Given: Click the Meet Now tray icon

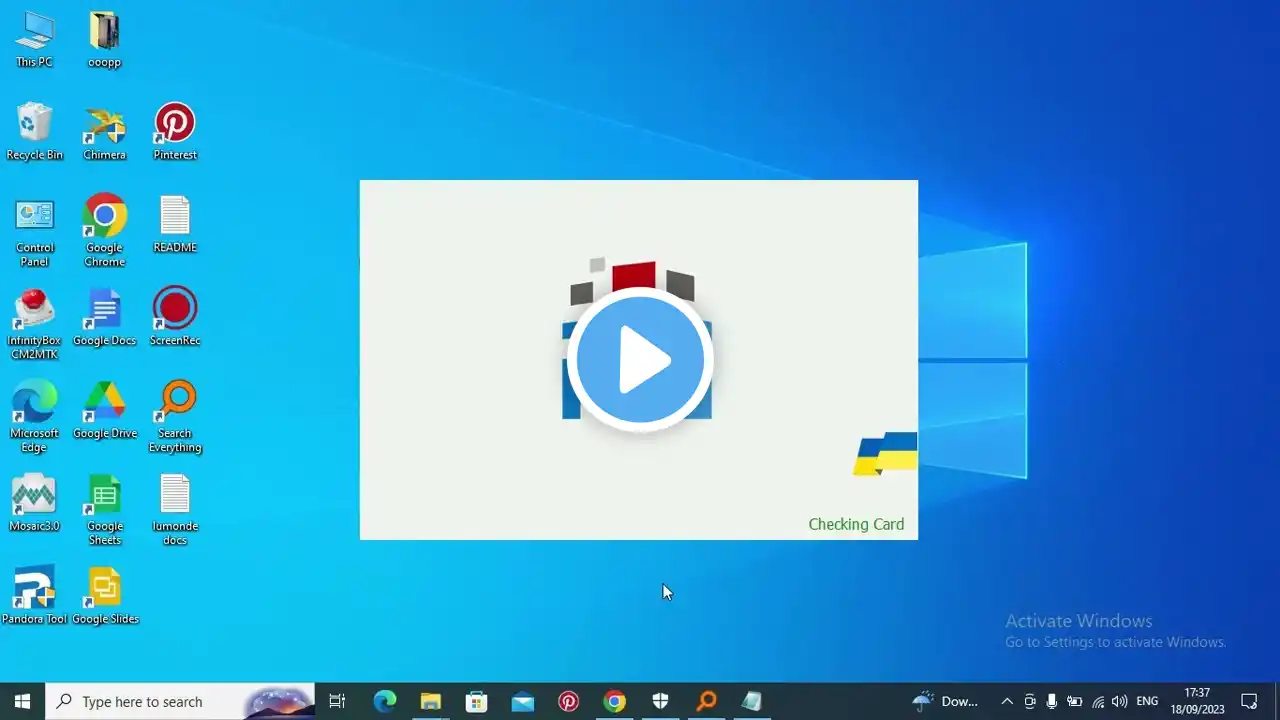Looking at the screenshot, I should click(x=1030, y=701).
